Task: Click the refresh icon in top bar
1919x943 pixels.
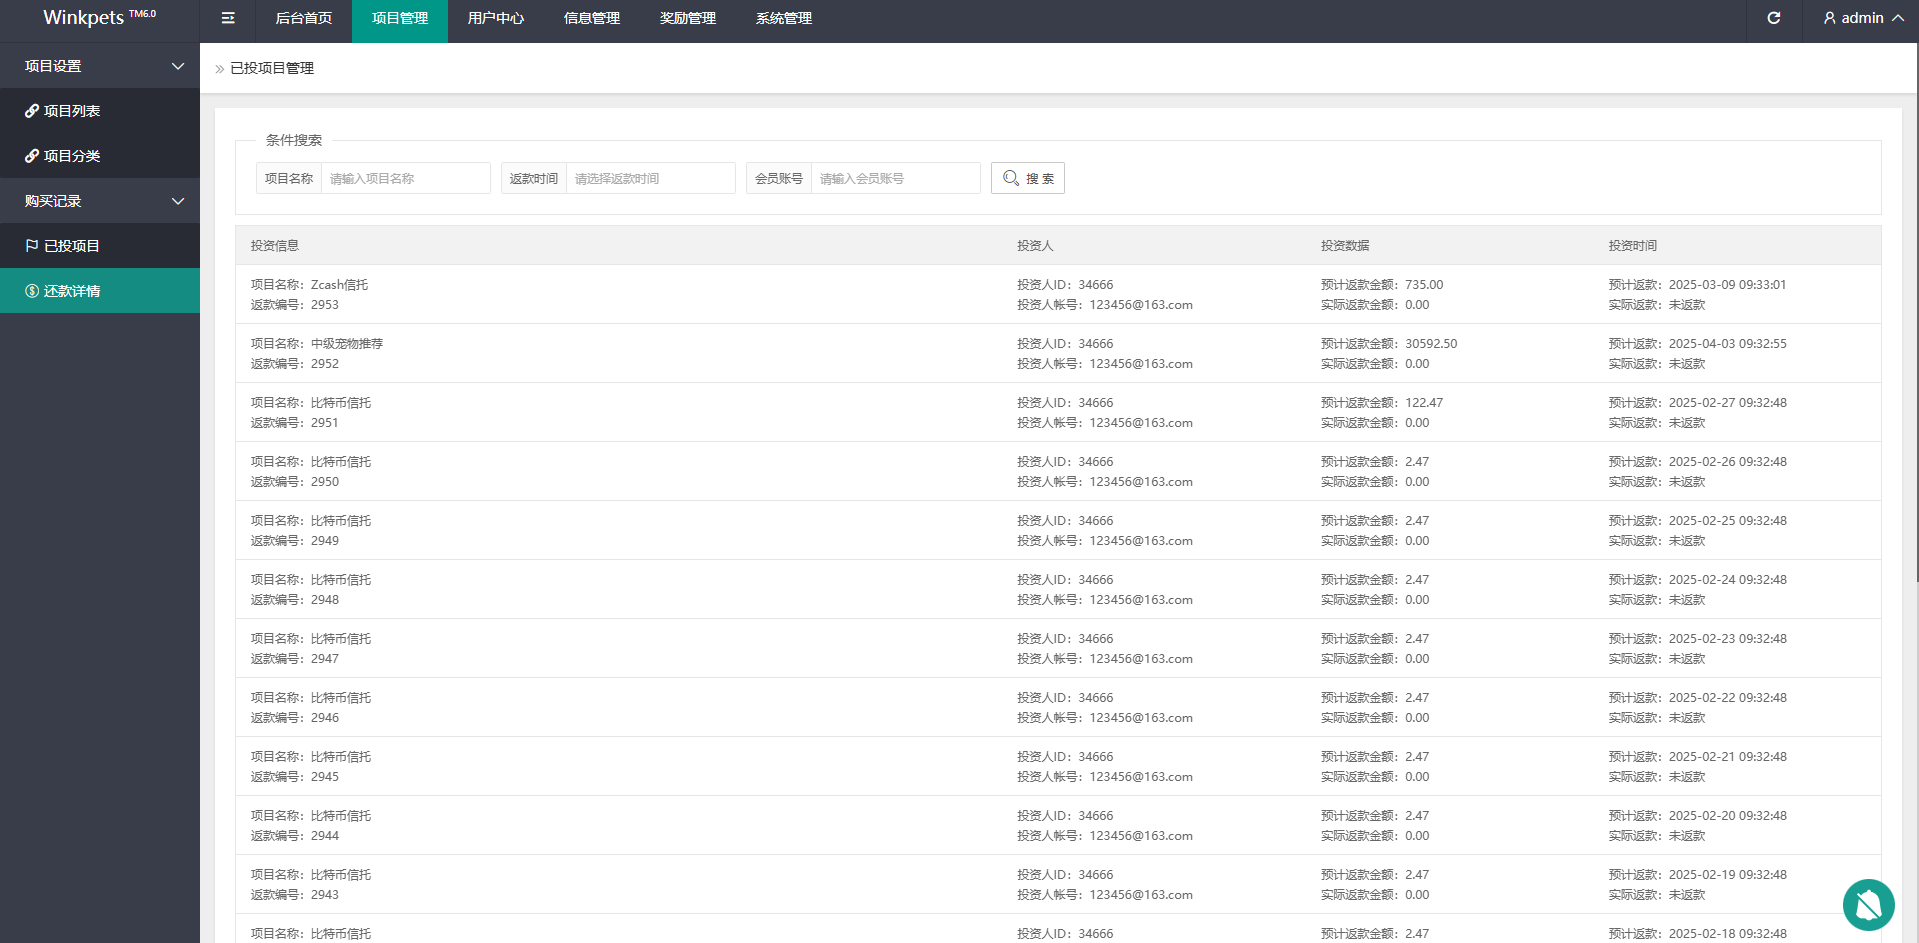Action: tap(1773, 18)
